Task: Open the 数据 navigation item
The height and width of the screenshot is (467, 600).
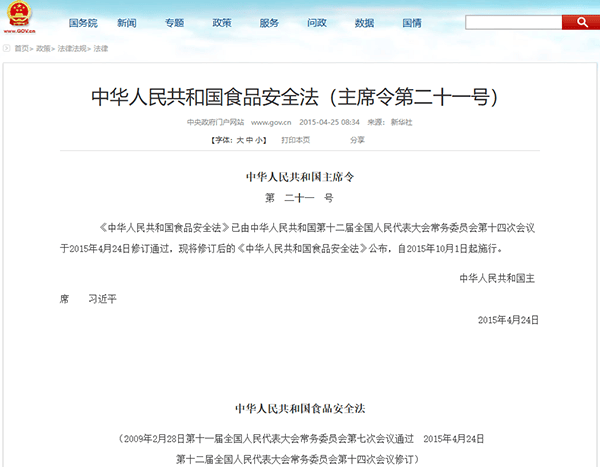Action: coord(364,22)
